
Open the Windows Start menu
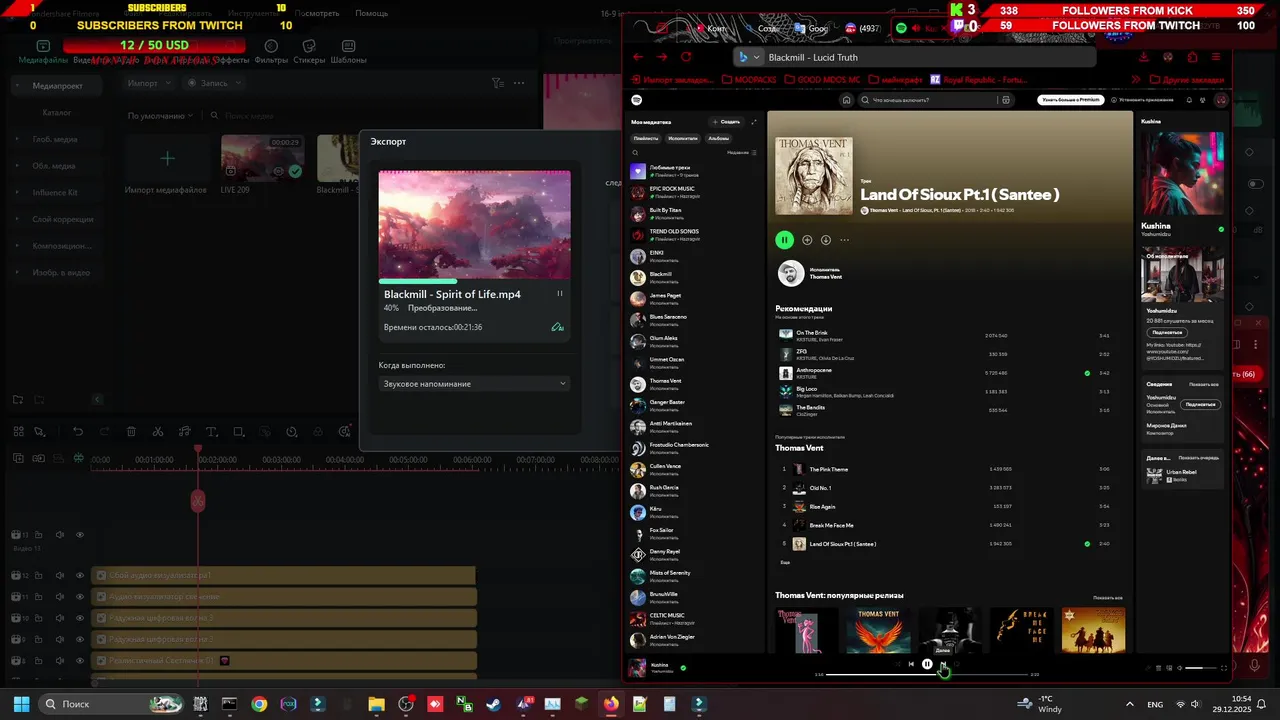(x=21, y=704)
